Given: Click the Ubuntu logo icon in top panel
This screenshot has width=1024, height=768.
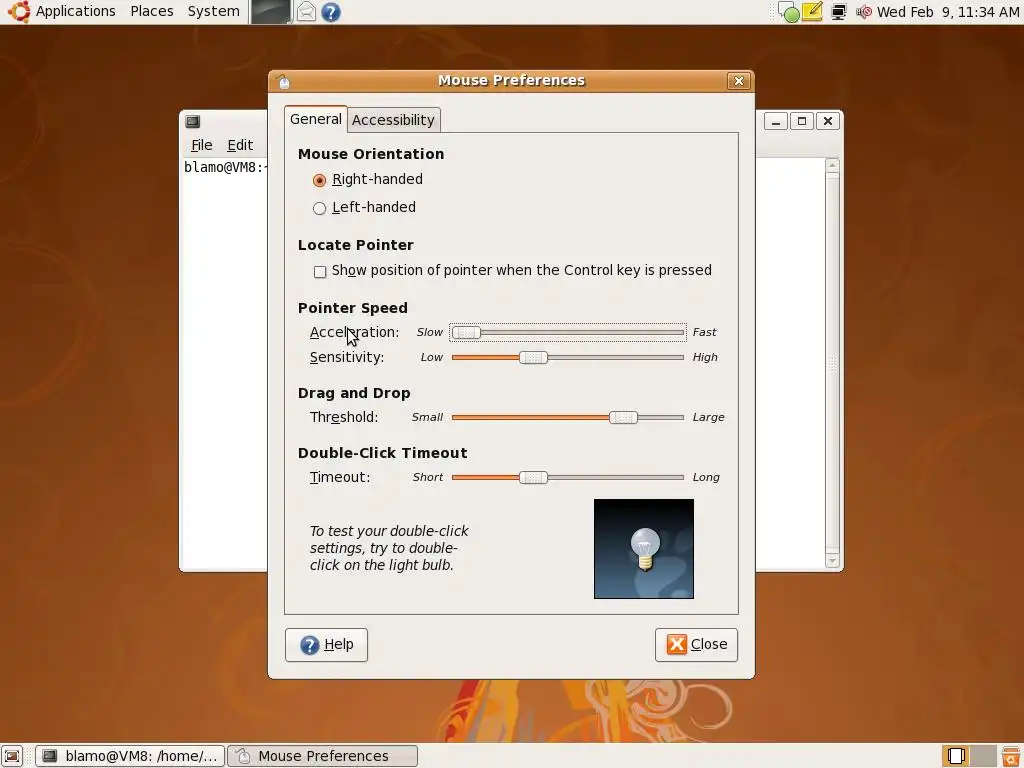Looking at the screenshot, I should [x=18, y=11].
